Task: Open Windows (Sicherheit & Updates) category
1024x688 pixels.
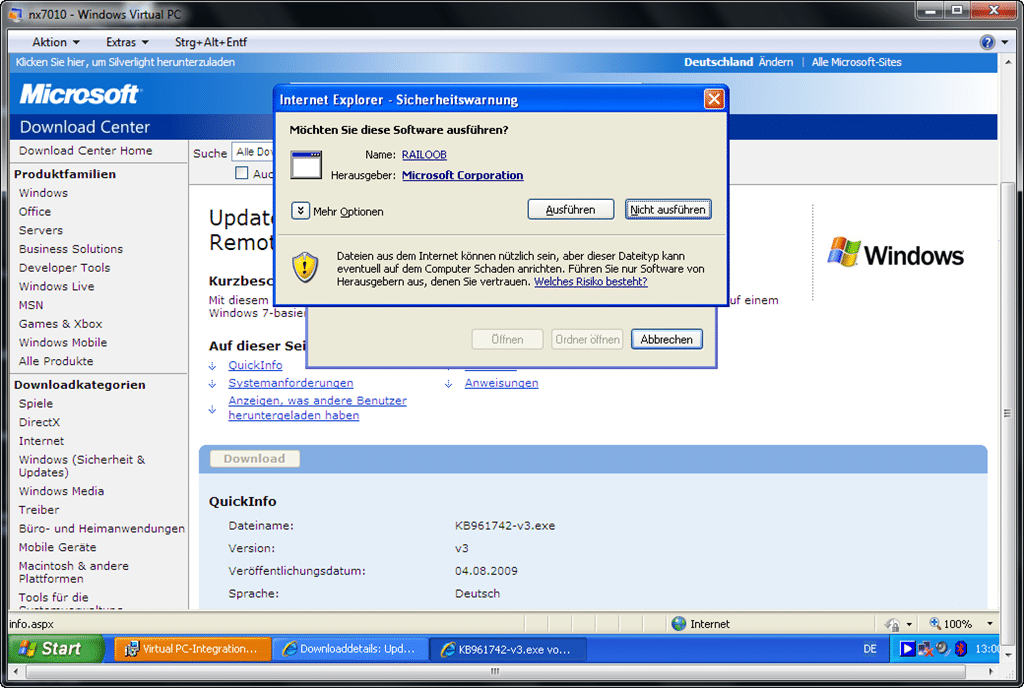Action: 82,466
